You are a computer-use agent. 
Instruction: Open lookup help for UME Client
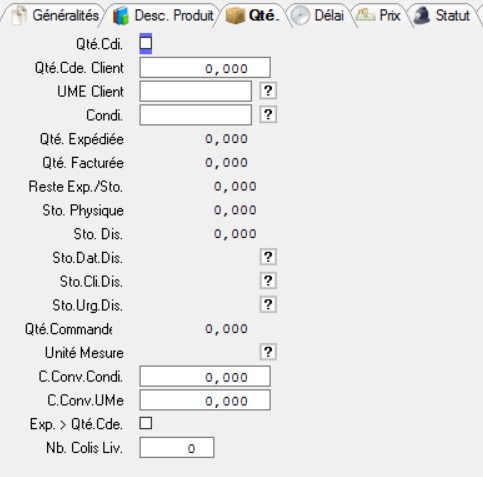[x=268, y=91]
